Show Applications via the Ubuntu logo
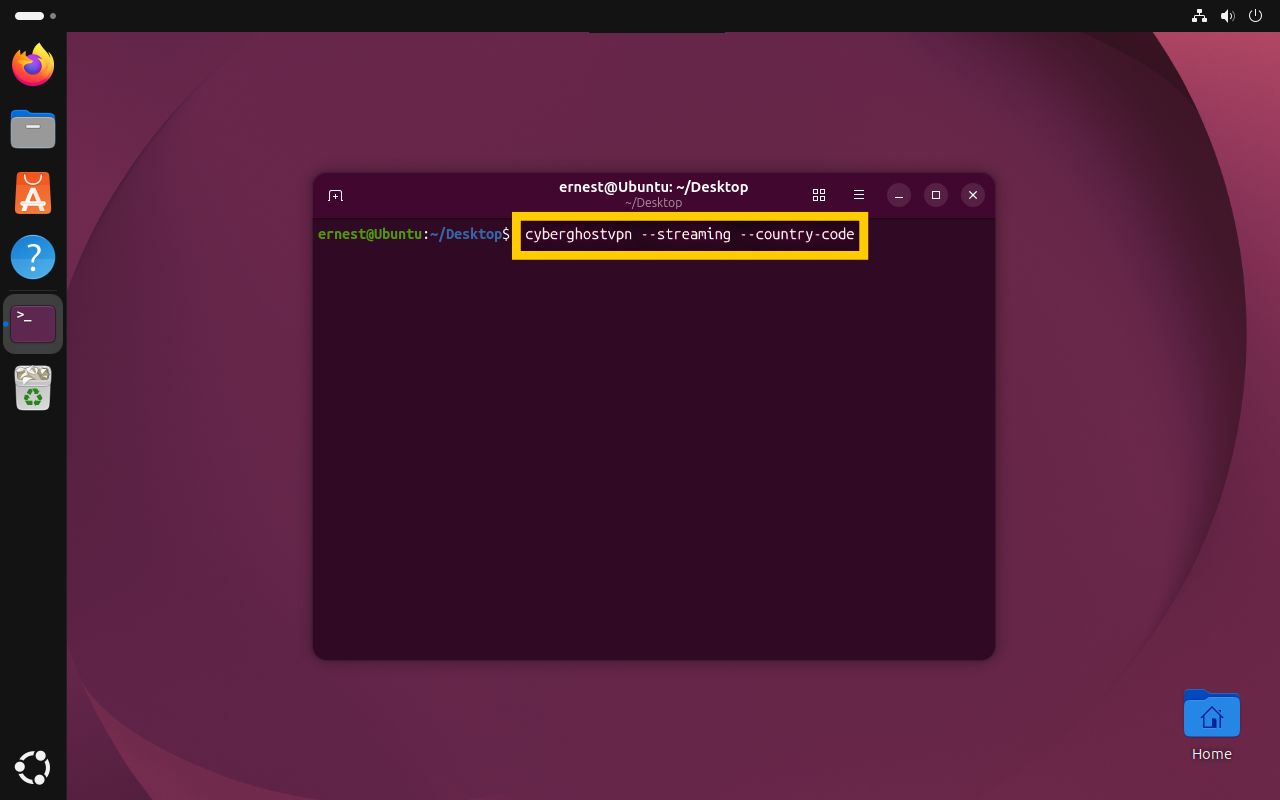 pos(33,768)
